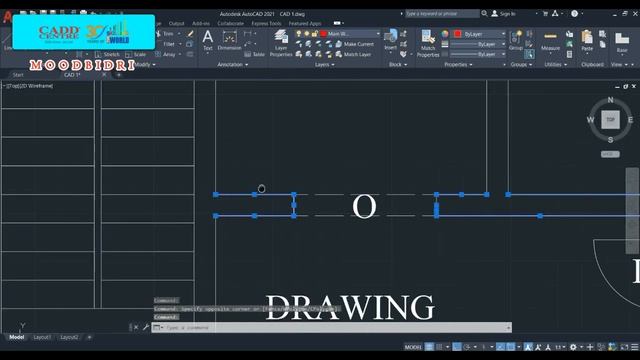
Task: Select the Stretch tool
Action: point(107,54)
